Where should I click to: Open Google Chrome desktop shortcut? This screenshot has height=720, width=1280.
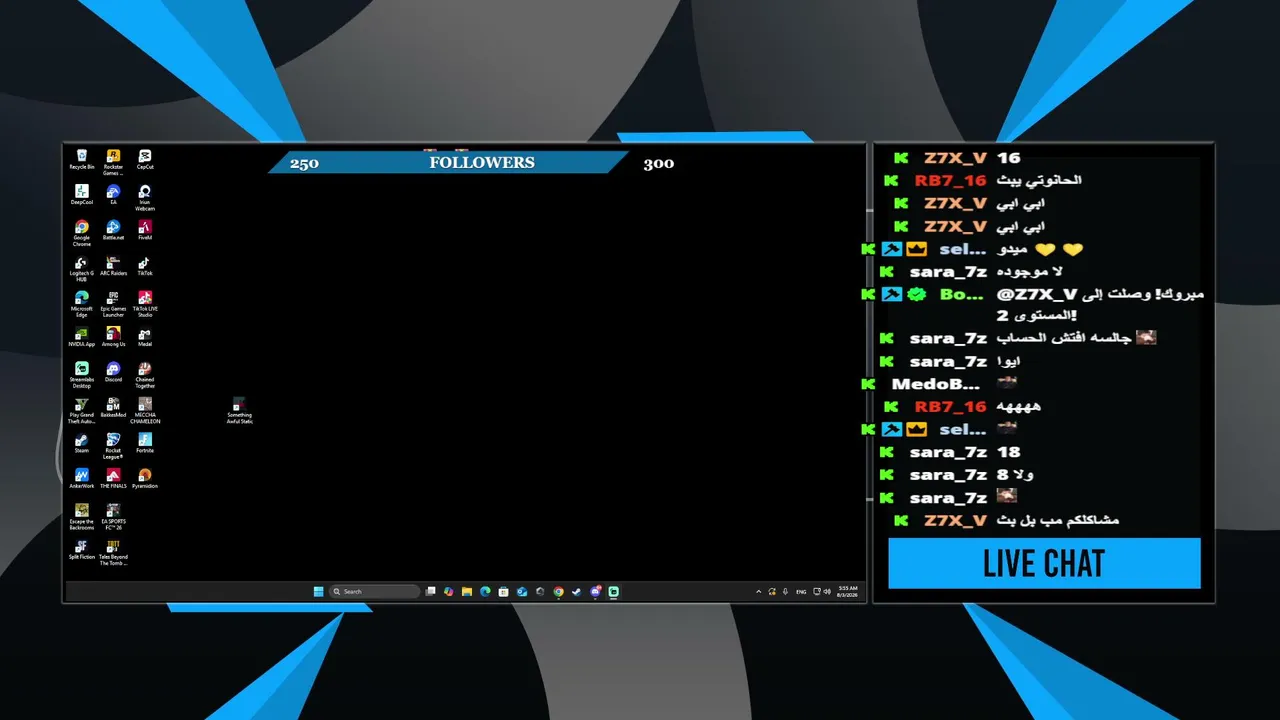point(82,234)
